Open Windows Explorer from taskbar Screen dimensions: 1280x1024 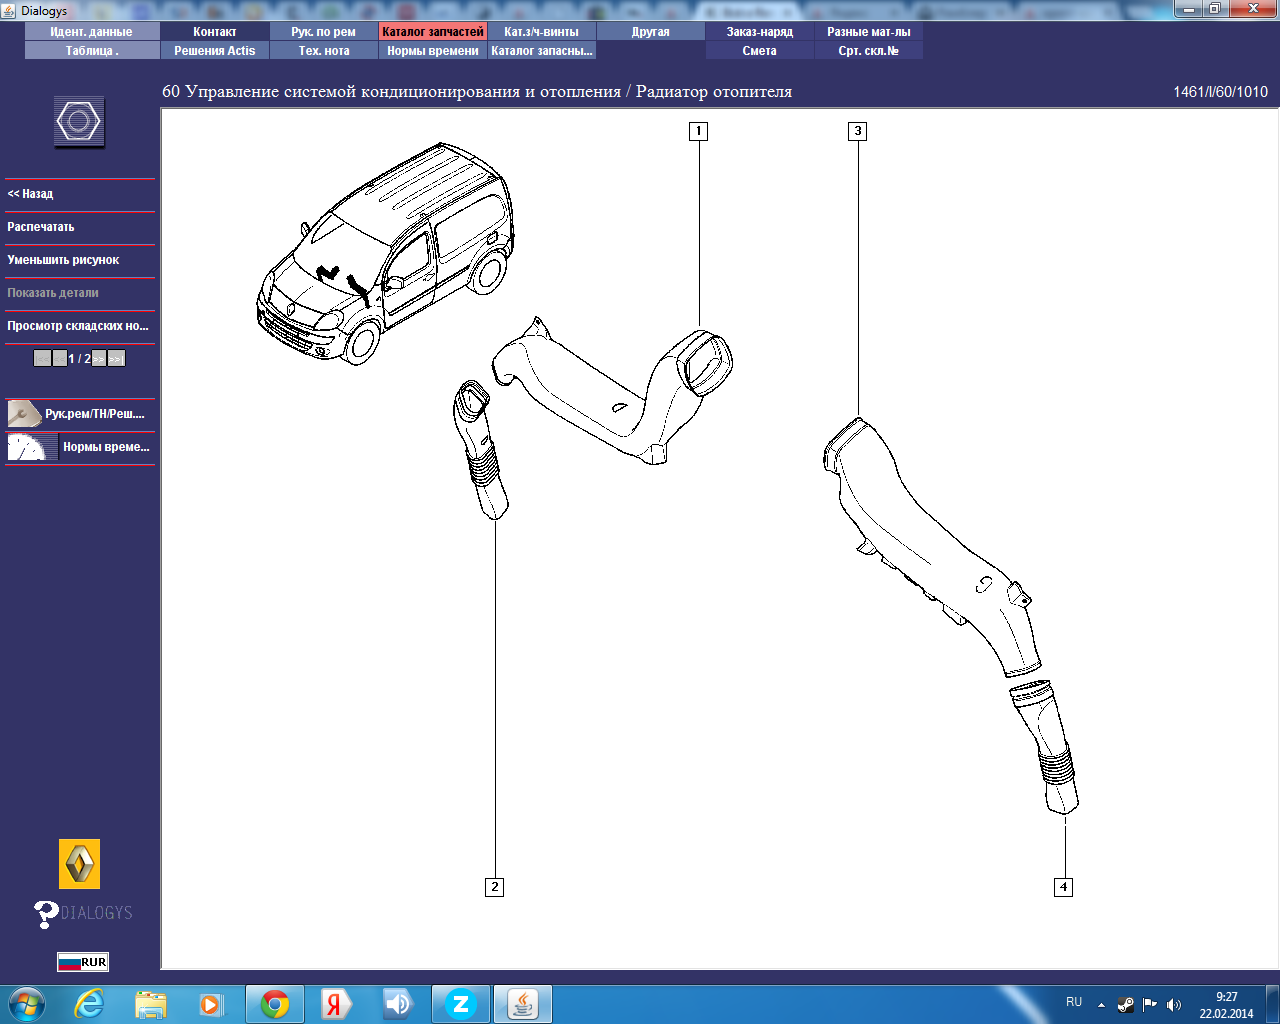(151, 1004)
